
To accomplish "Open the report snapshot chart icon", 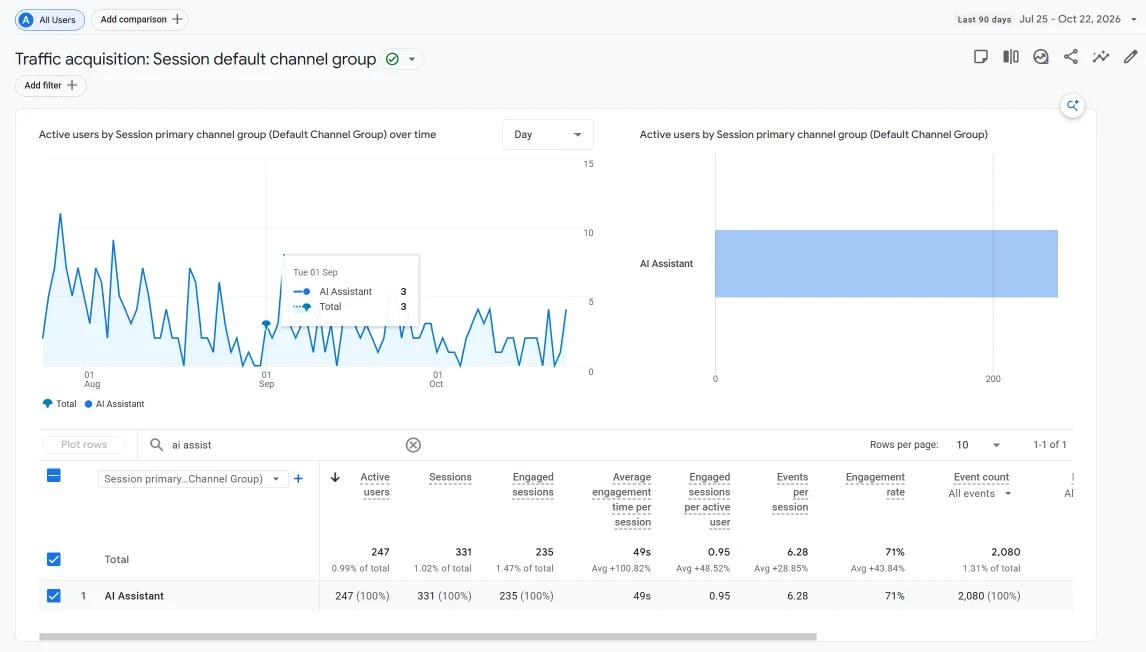I will [1041, 57].
